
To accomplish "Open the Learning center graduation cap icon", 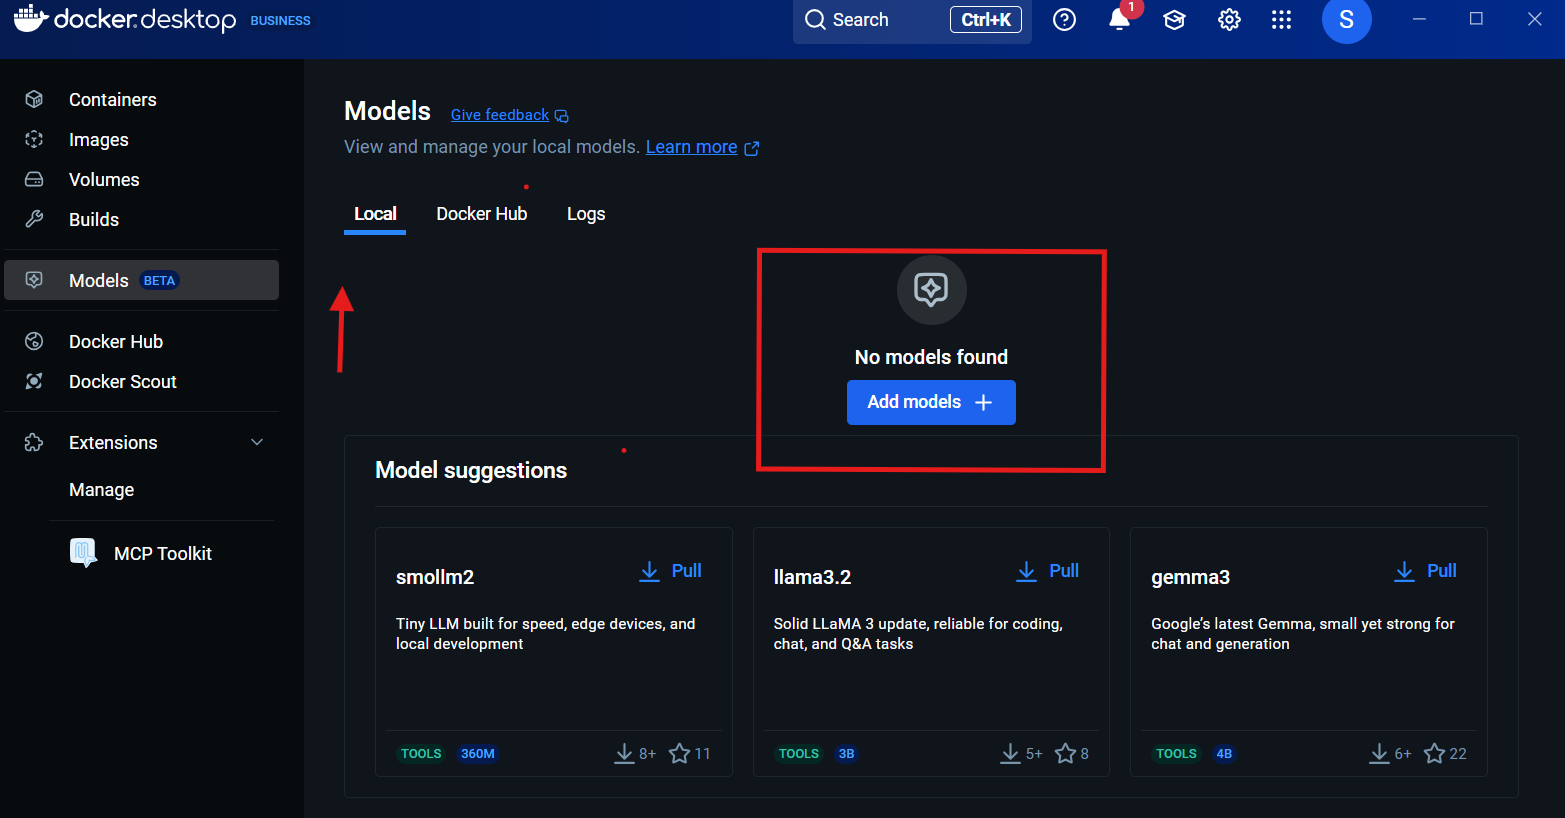I will click(x=1174, y=20).
